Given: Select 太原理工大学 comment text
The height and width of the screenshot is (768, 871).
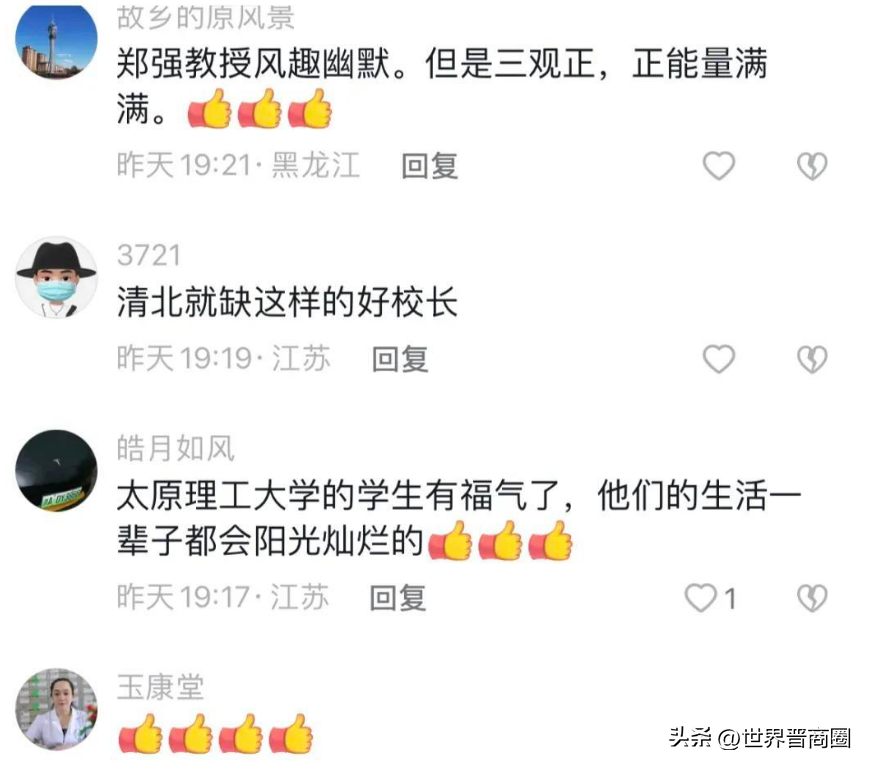Looking at the screenshot, I should (x=458, y=518).
